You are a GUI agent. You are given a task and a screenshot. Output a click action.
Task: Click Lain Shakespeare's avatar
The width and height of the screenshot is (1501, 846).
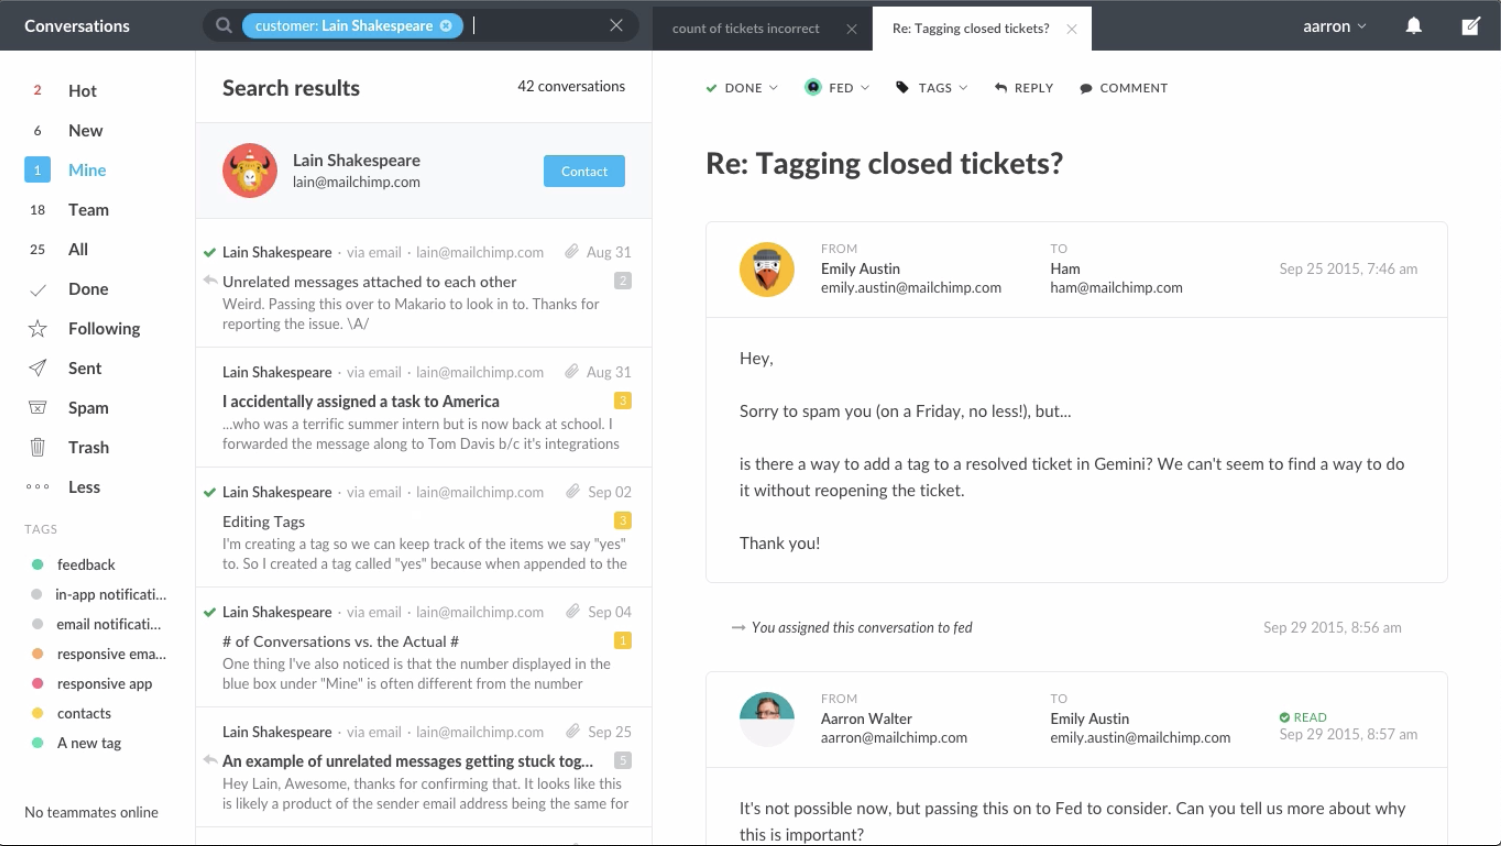250,170
